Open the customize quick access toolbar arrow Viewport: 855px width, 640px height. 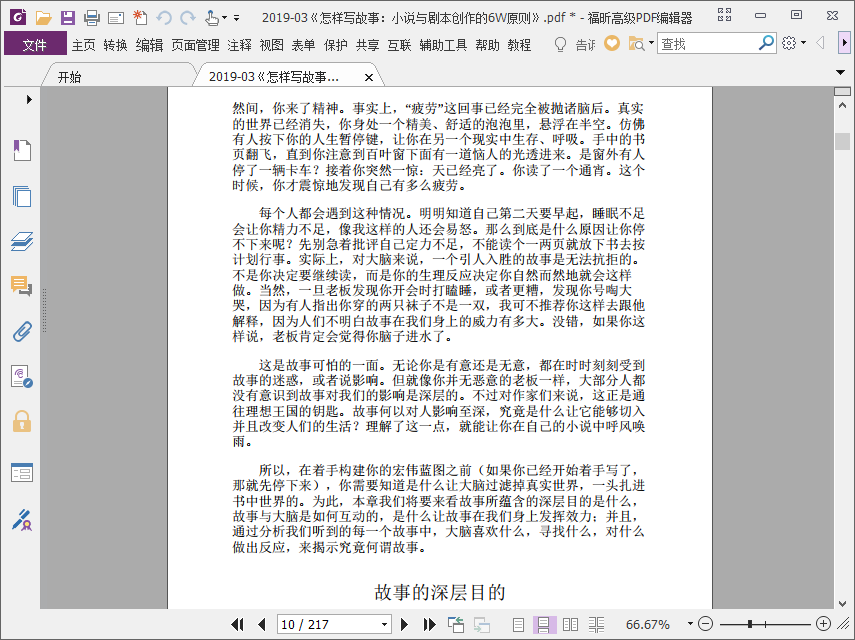click(x=237, y=18)
